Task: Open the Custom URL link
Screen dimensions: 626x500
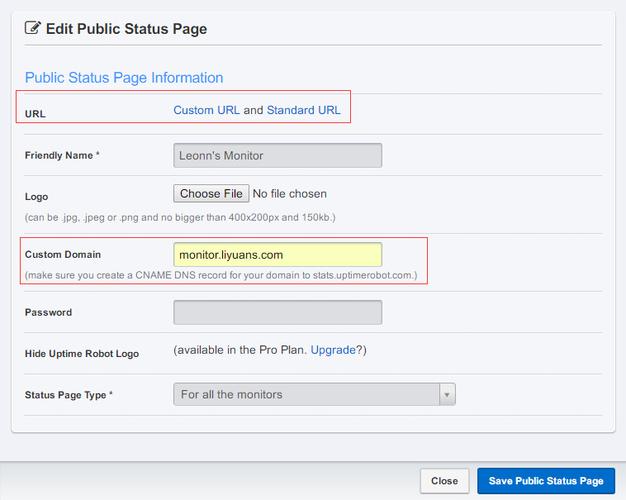Action: coord(206,110)
